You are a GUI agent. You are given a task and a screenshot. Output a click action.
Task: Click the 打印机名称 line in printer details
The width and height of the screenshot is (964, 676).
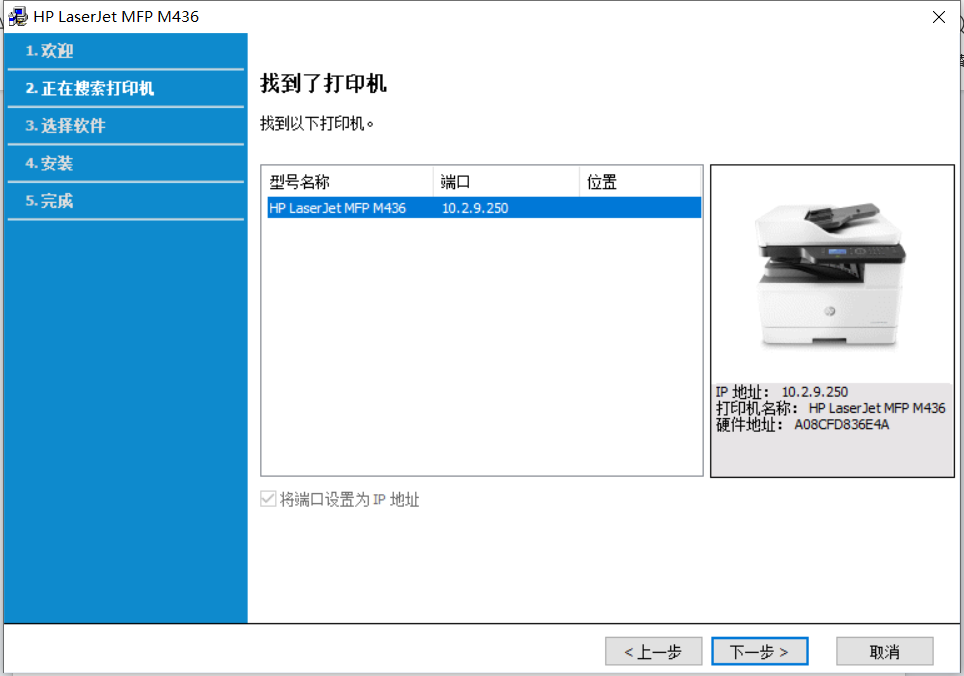click(x=830, y=408)
